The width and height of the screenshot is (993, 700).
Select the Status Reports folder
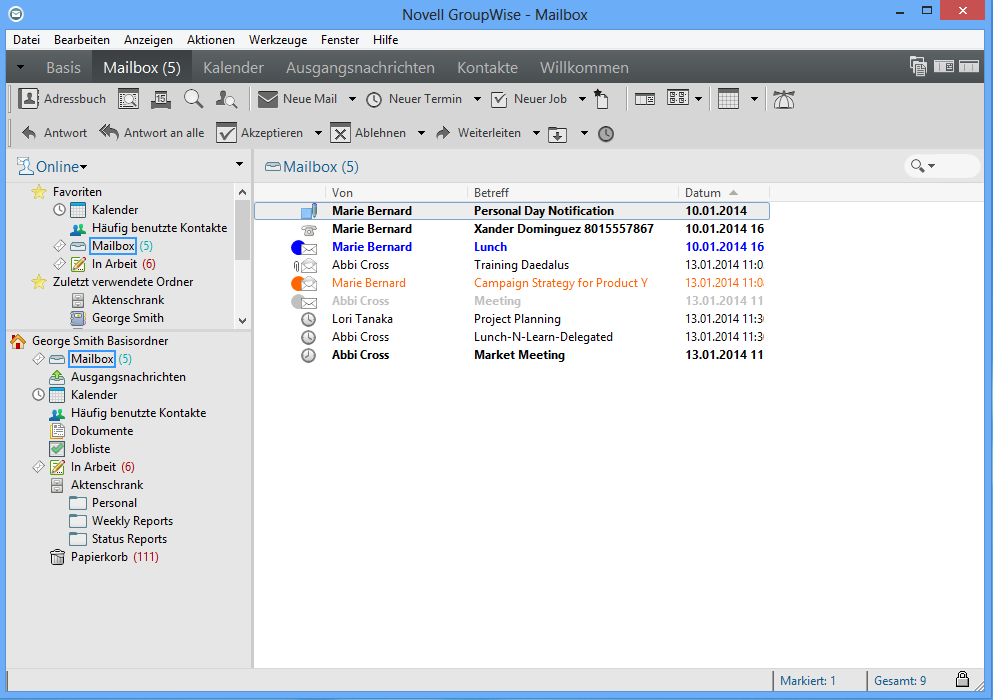click(129, 539)
